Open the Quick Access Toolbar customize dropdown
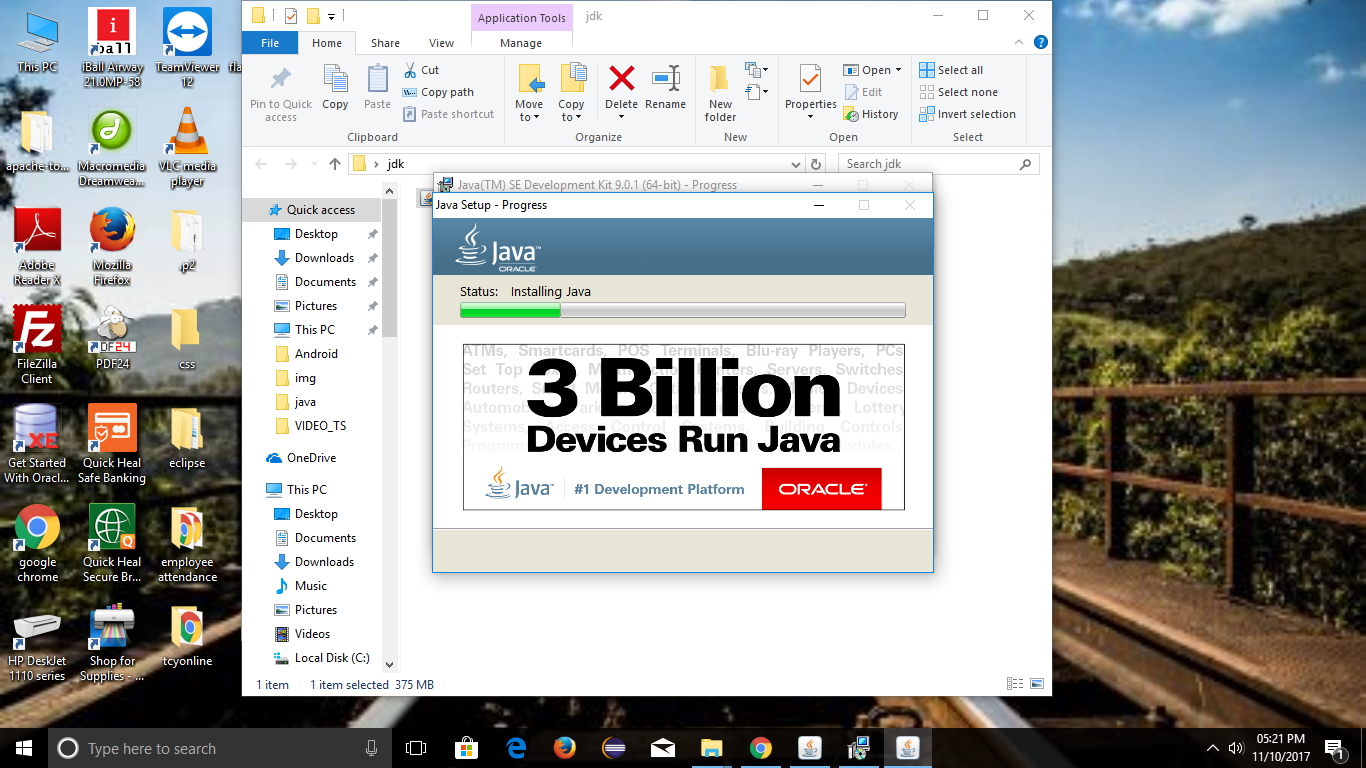1366x768 pixels. pos(331,15)
